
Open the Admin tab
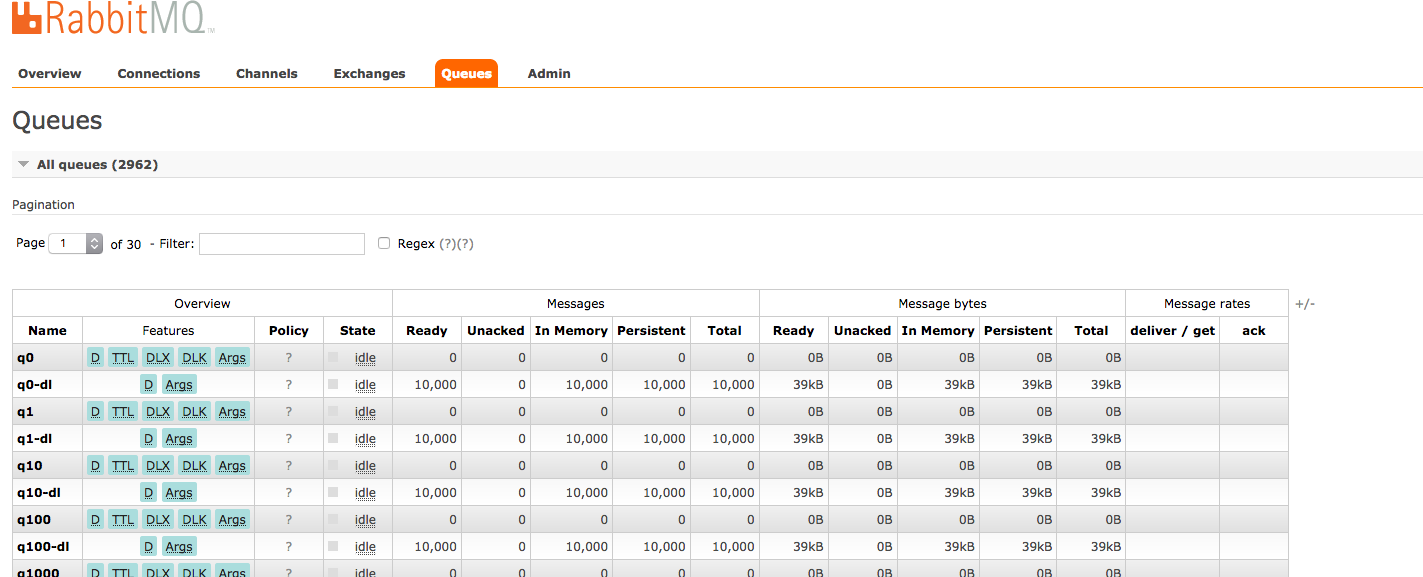pos(548,73)
